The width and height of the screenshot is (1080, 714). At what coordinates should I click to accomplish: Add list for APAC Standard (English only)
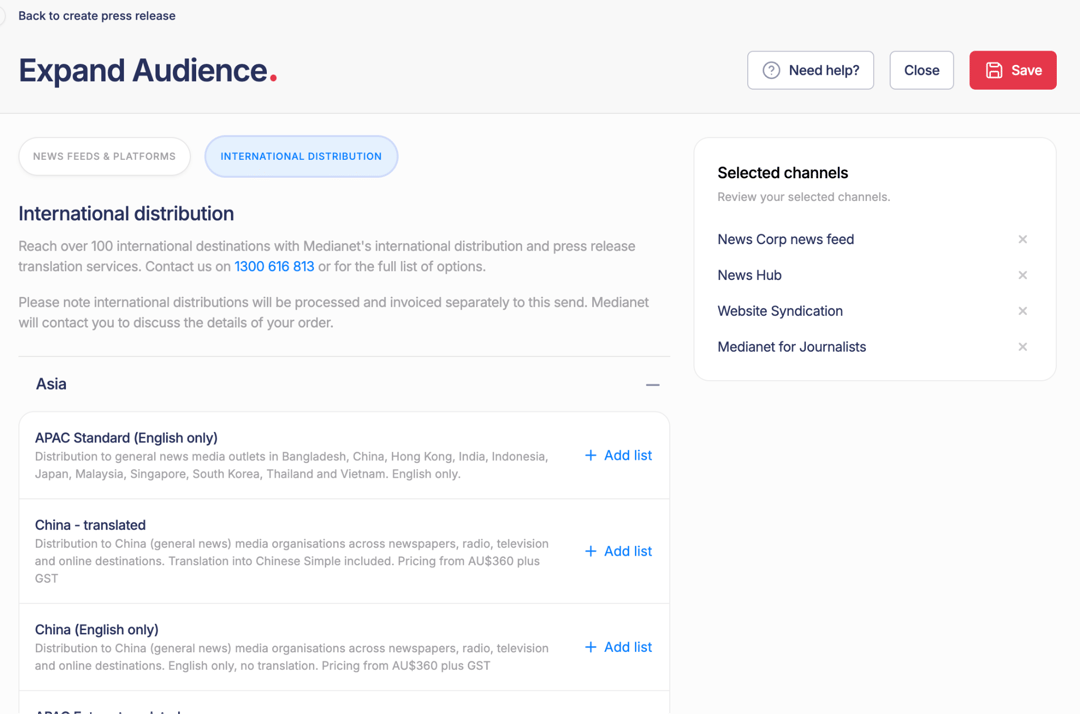619,455
